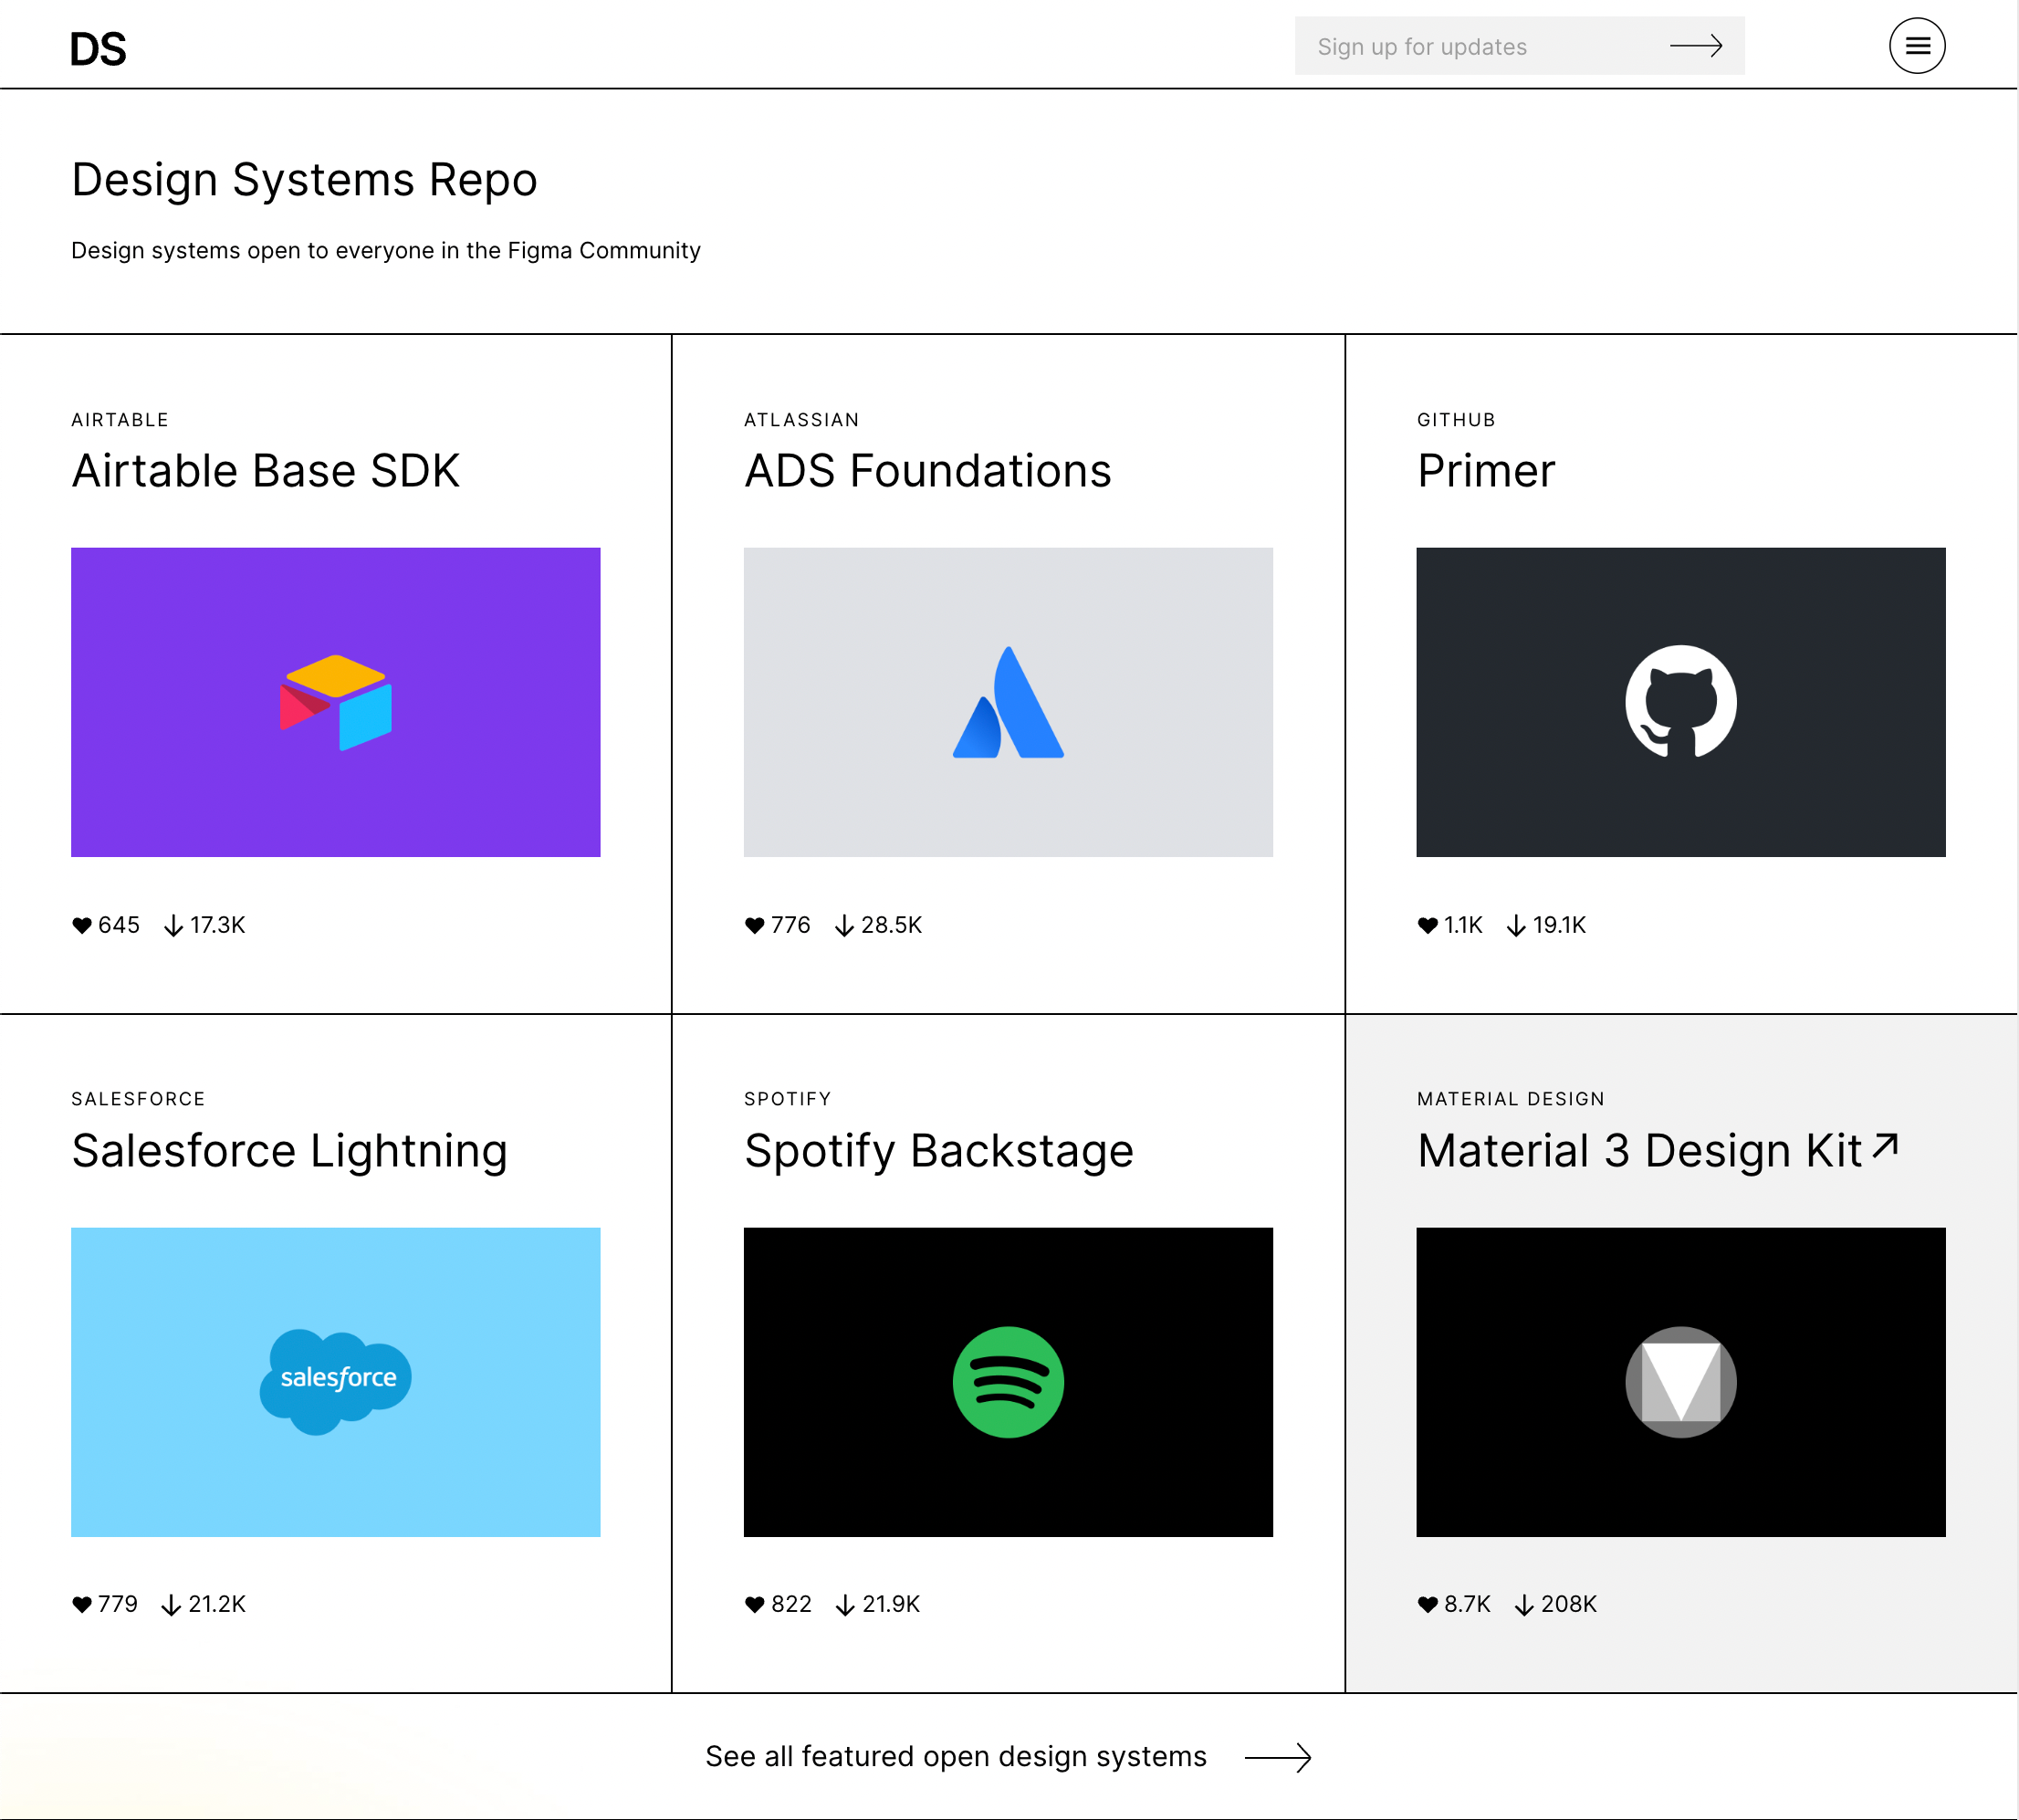Click the arrow after See all featured
The width and height of the screenshot is (2019, 1820).
point(1278,1757)
